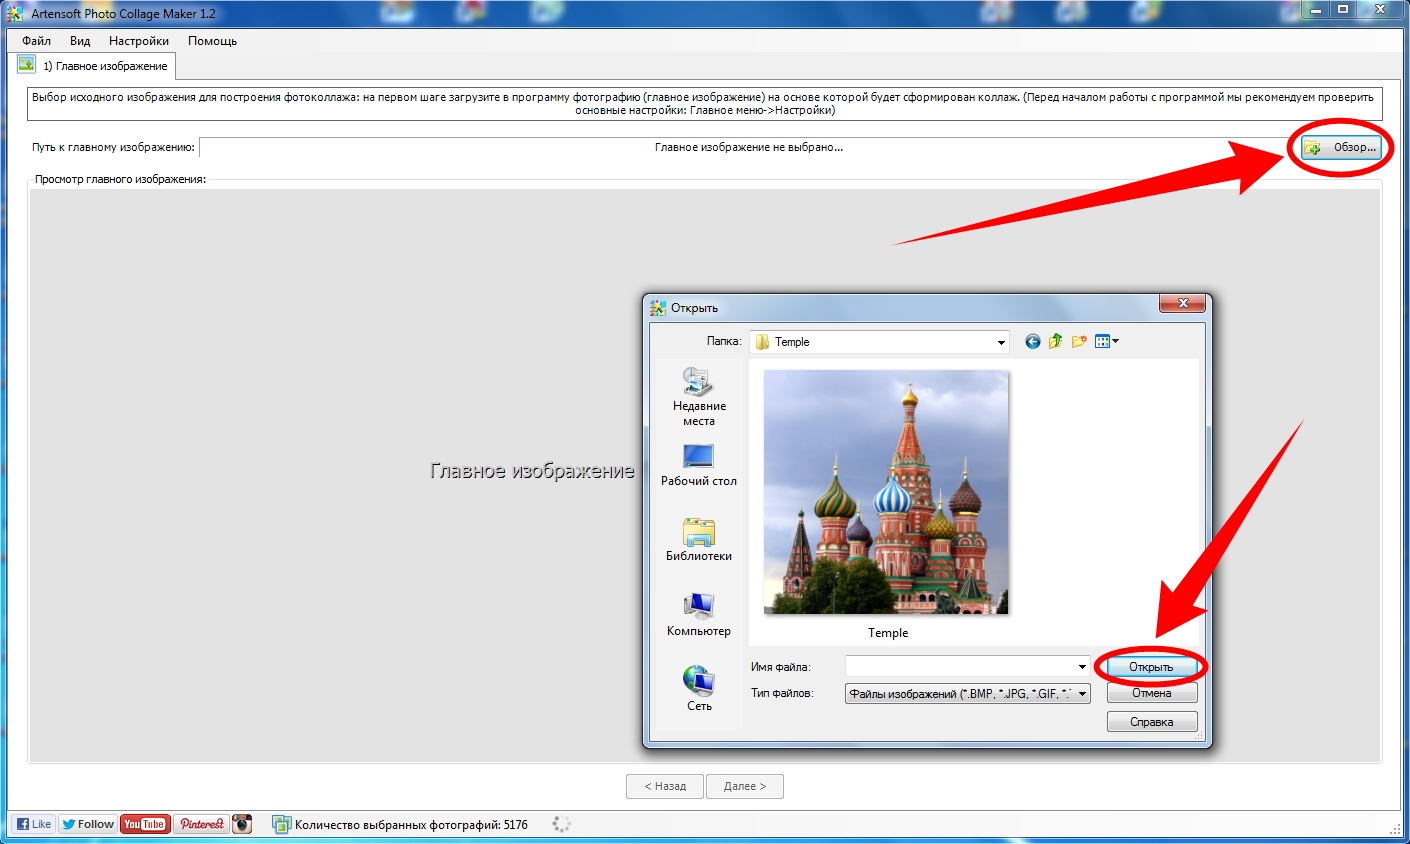Open the YouTube link icon
The width and height of the screenshot is (1410, 844).
point(145,824)
